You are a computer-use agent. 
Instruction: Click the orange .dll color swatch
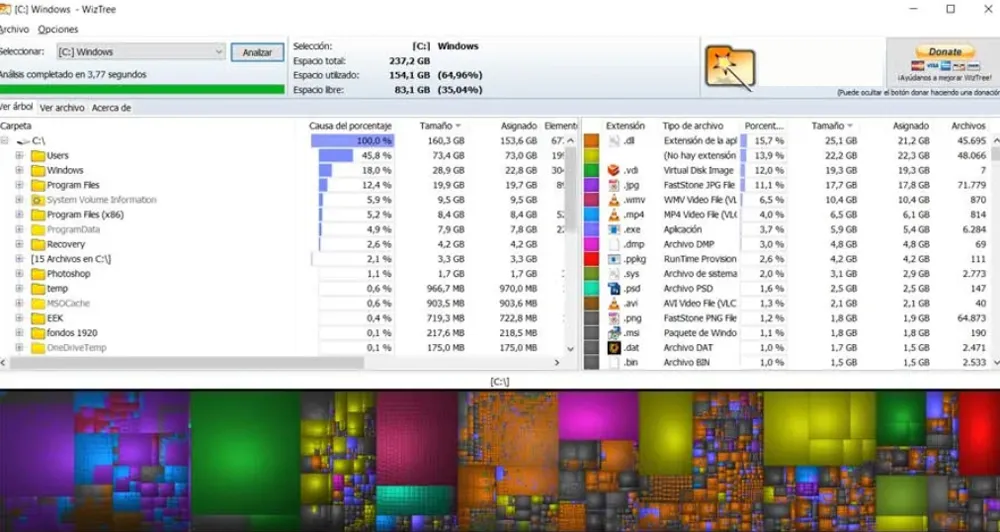592,141
